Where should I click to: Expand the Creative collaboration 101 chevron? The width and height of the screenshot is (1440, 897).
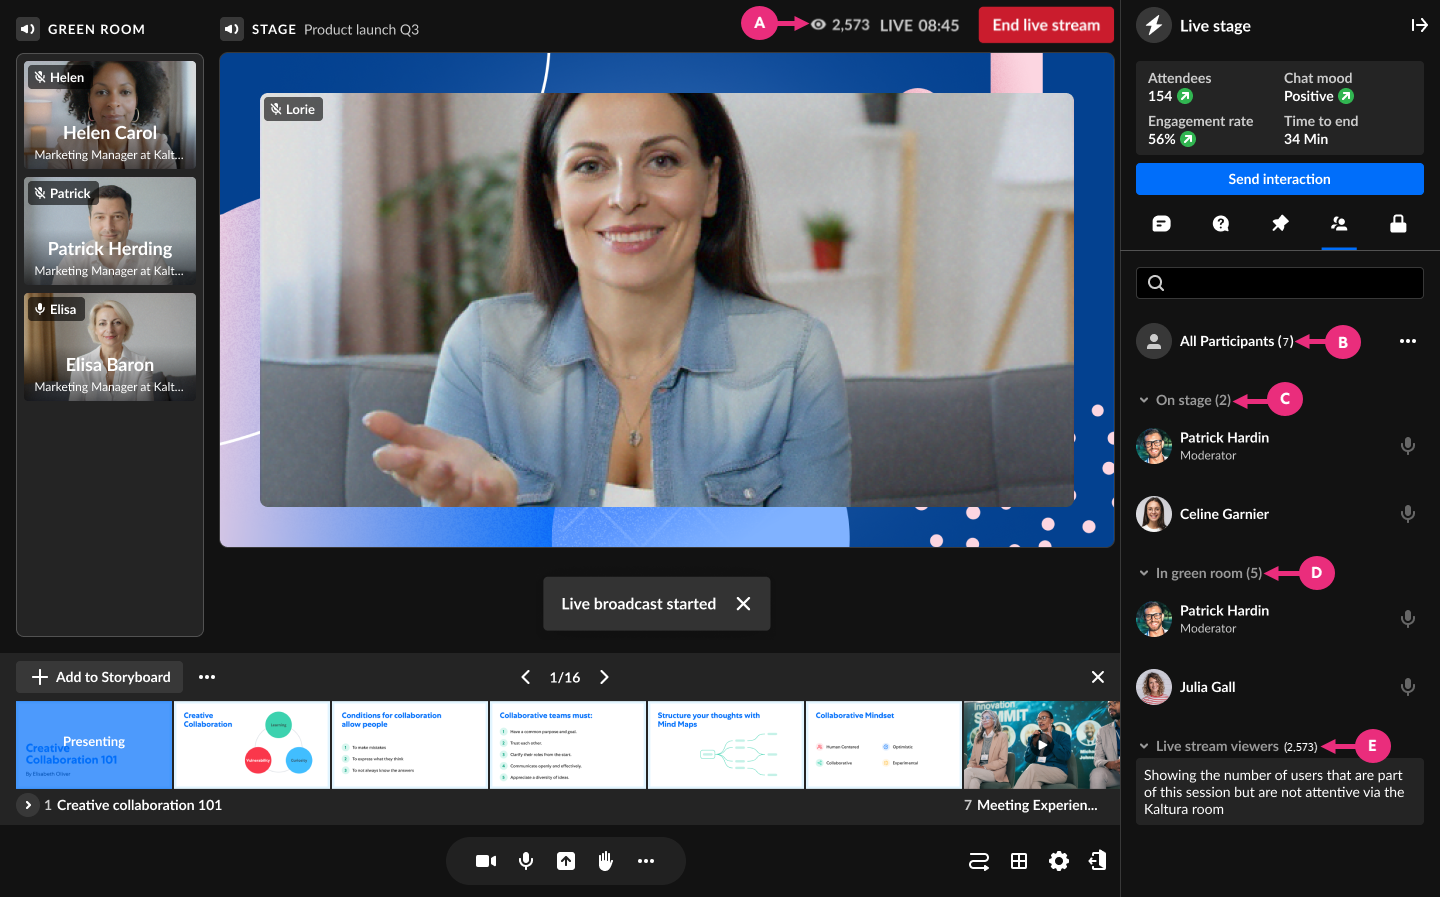tap(28, 805)
